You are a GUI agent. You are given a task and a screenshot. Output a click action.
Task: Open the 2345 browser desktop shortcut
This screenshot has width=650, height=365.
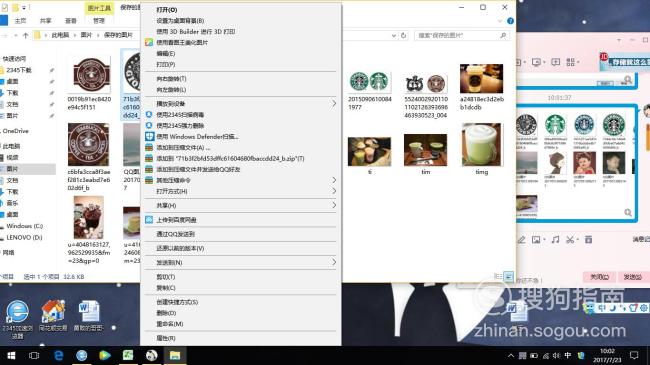coord(17,319)
